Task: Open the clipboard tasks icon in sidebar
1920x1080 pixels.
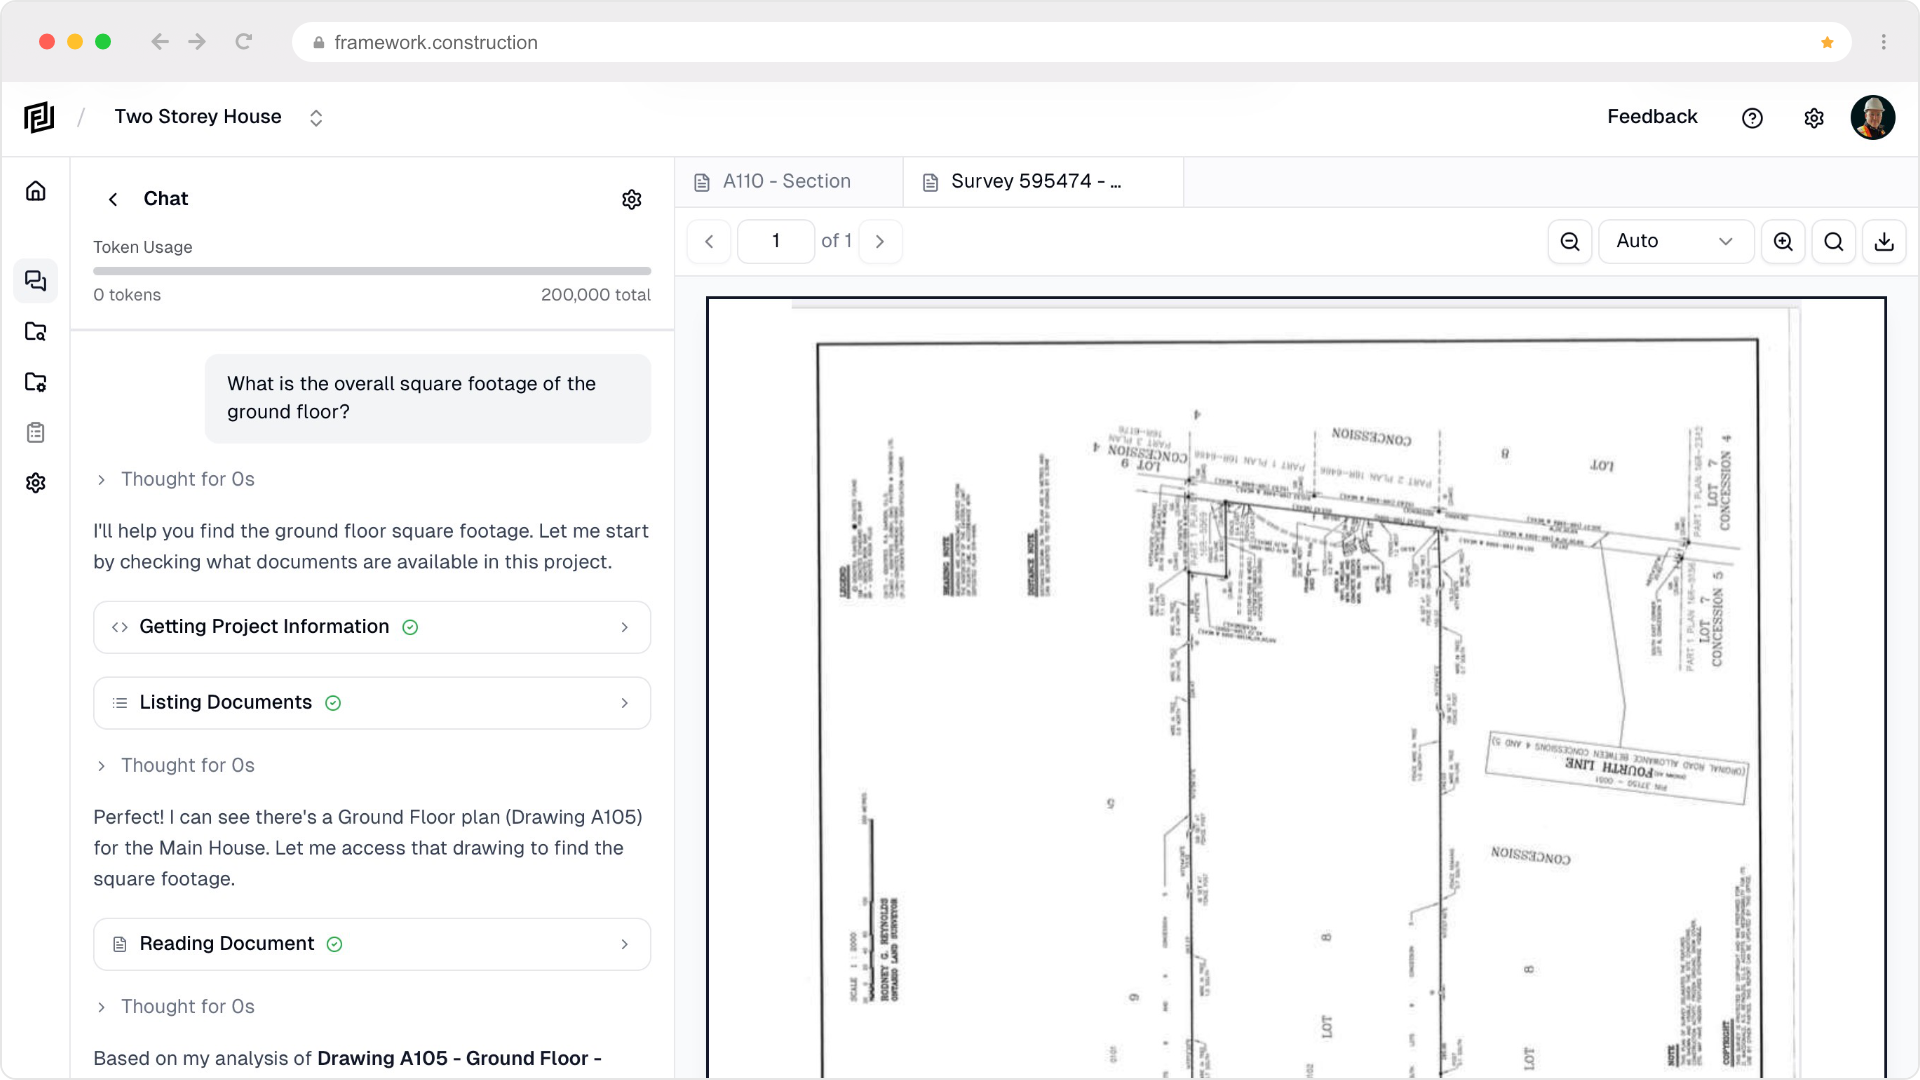Action: [35, 432]
